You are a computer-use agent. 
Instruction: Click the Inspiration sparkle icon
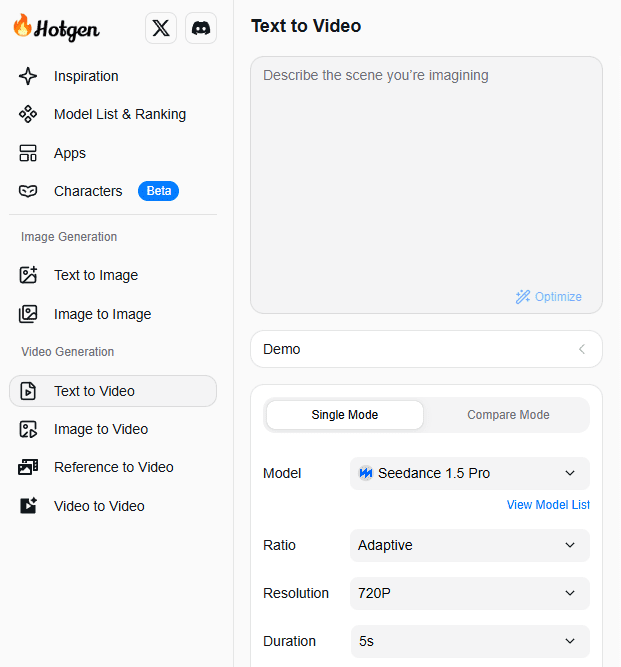[28, 76]
